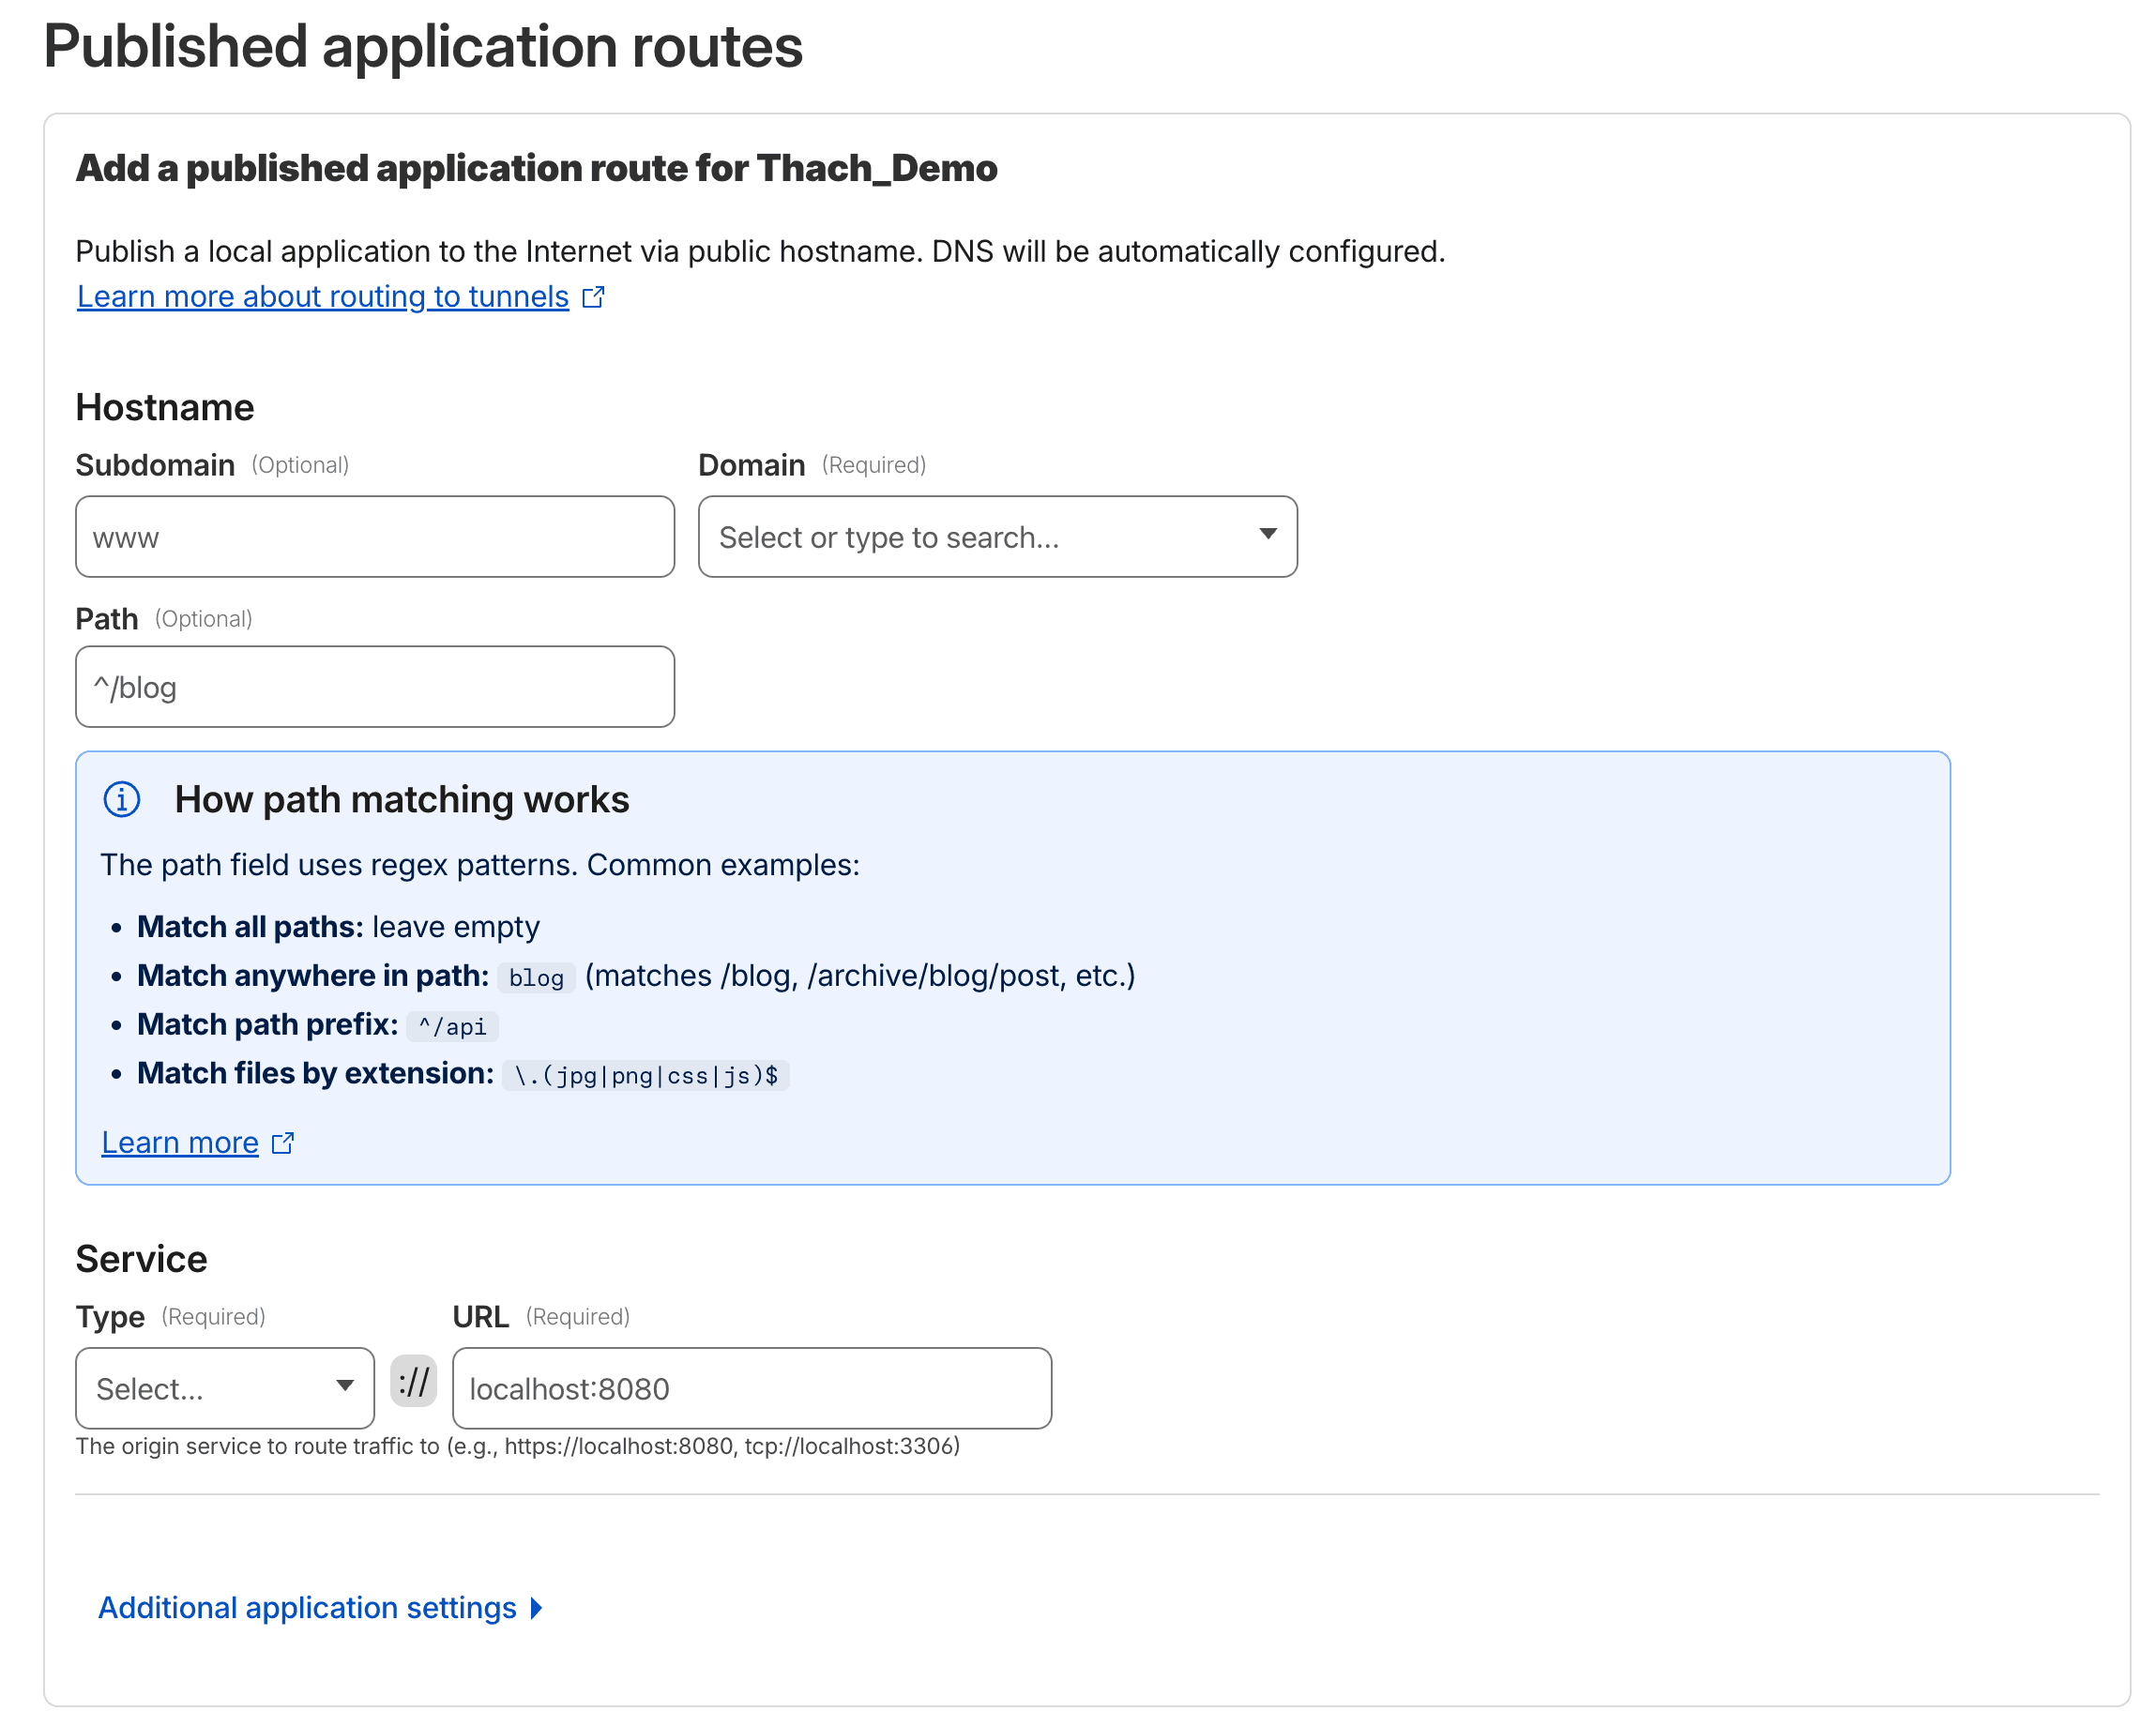The width and height of the screenshot is (2156, 1726).
Task: Click the Domain dropdown arrow
Action: click(x=1267, y=534)
